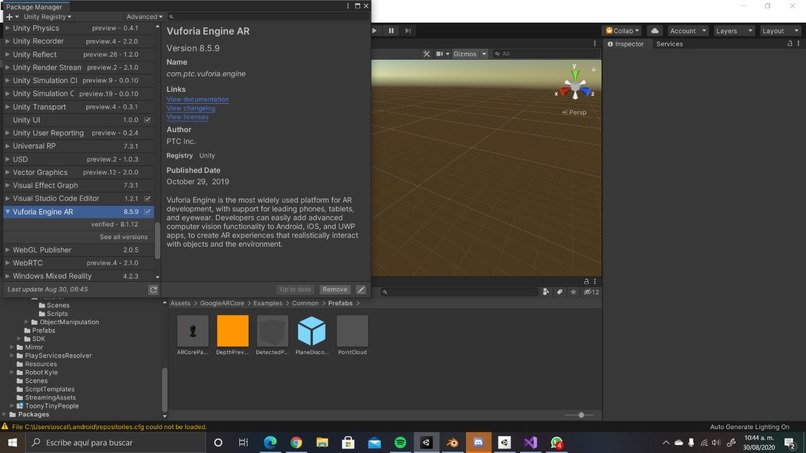Refresh the package list
Viewport: 806px width, 453px height.
click(153, 289)
